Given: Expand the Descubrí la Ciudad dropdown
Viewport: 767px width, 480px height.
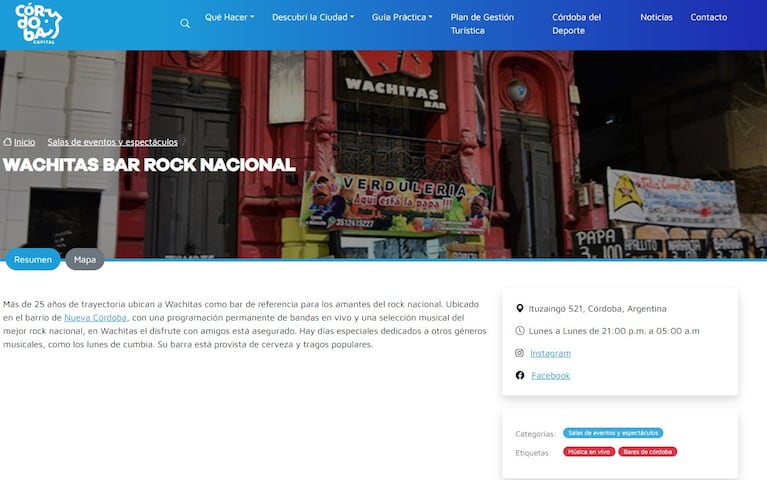Looking at the screenshot, I should point(313,17).
